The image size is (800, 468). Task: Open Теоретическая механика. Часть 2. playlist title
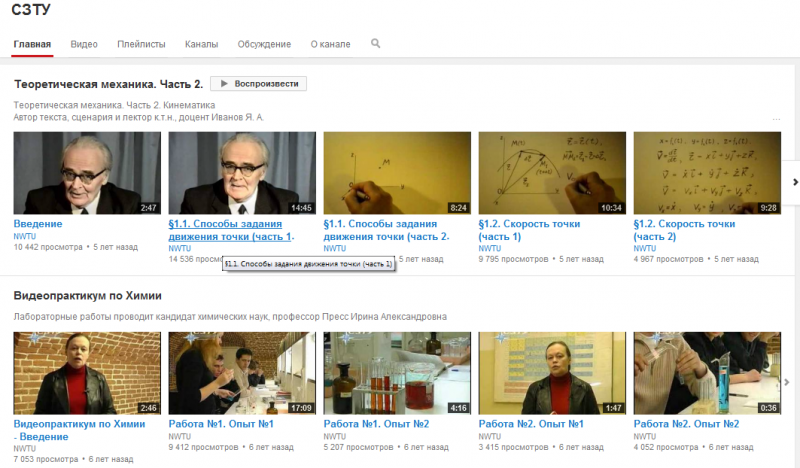pyautogui.click(x=108, y=84)
